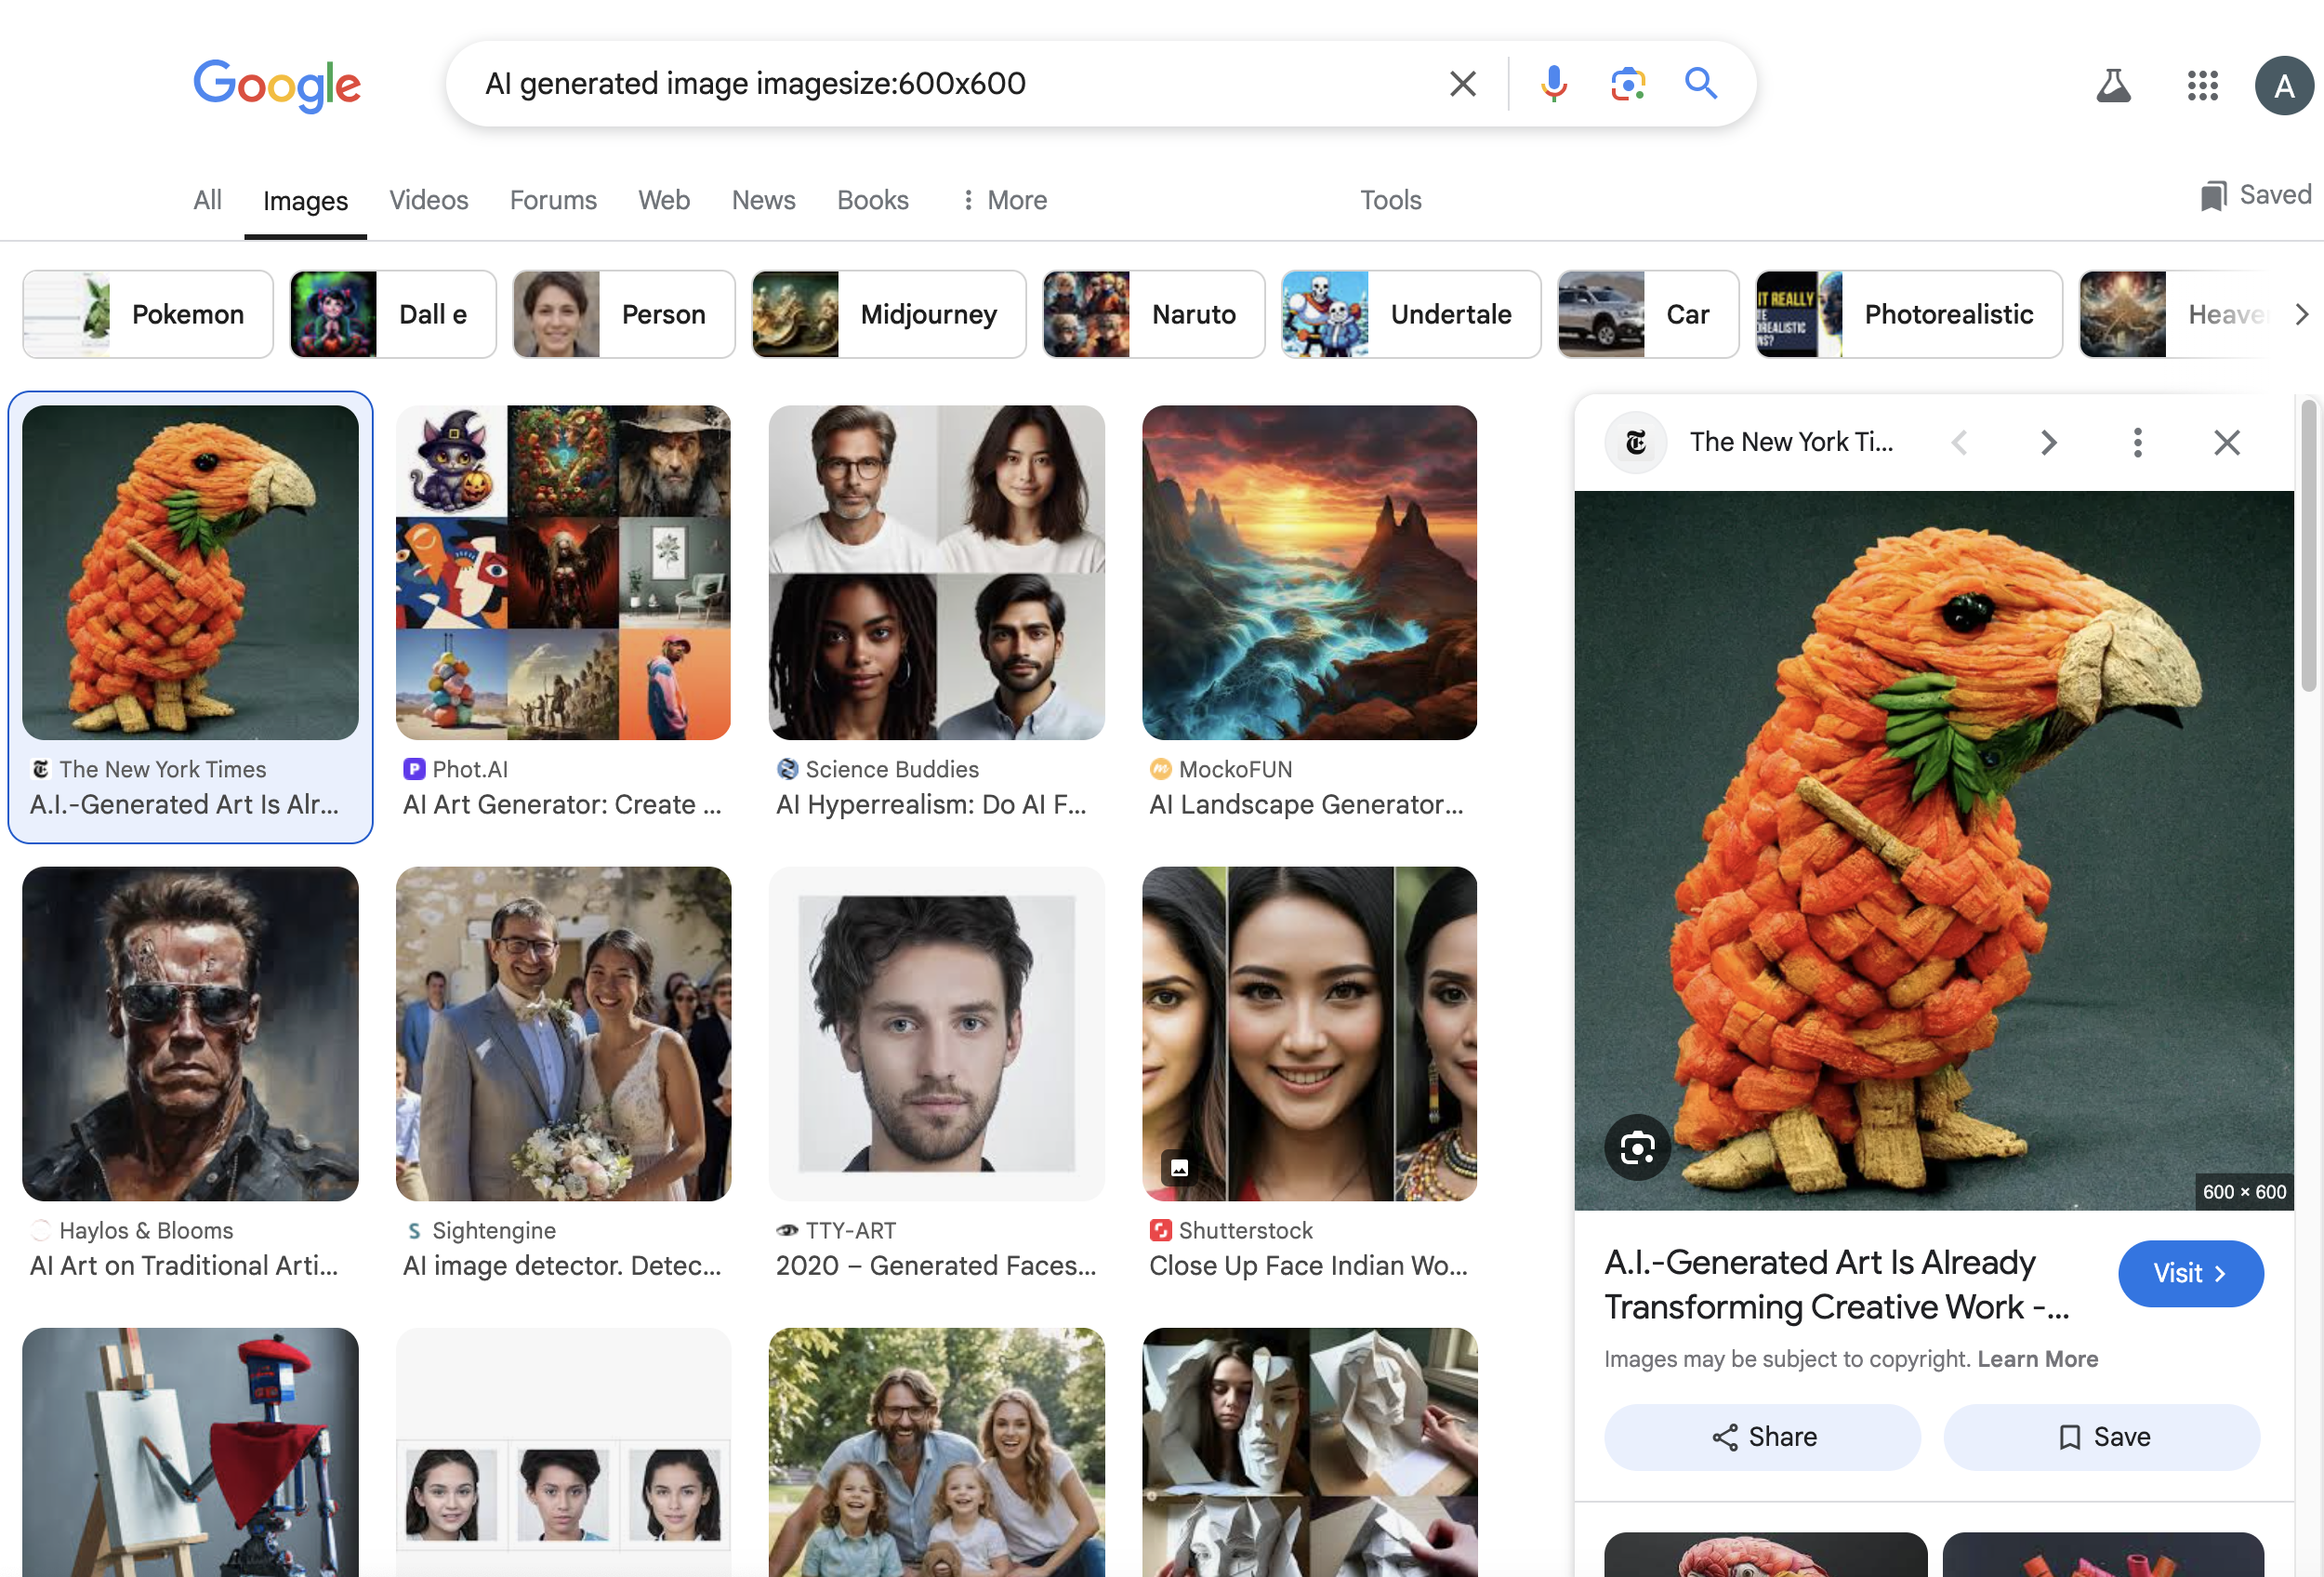This screenshot has height=1577, width=2324.
Task: Switch to the All tab
Action: pyautogui.click(x=207, y=200)
